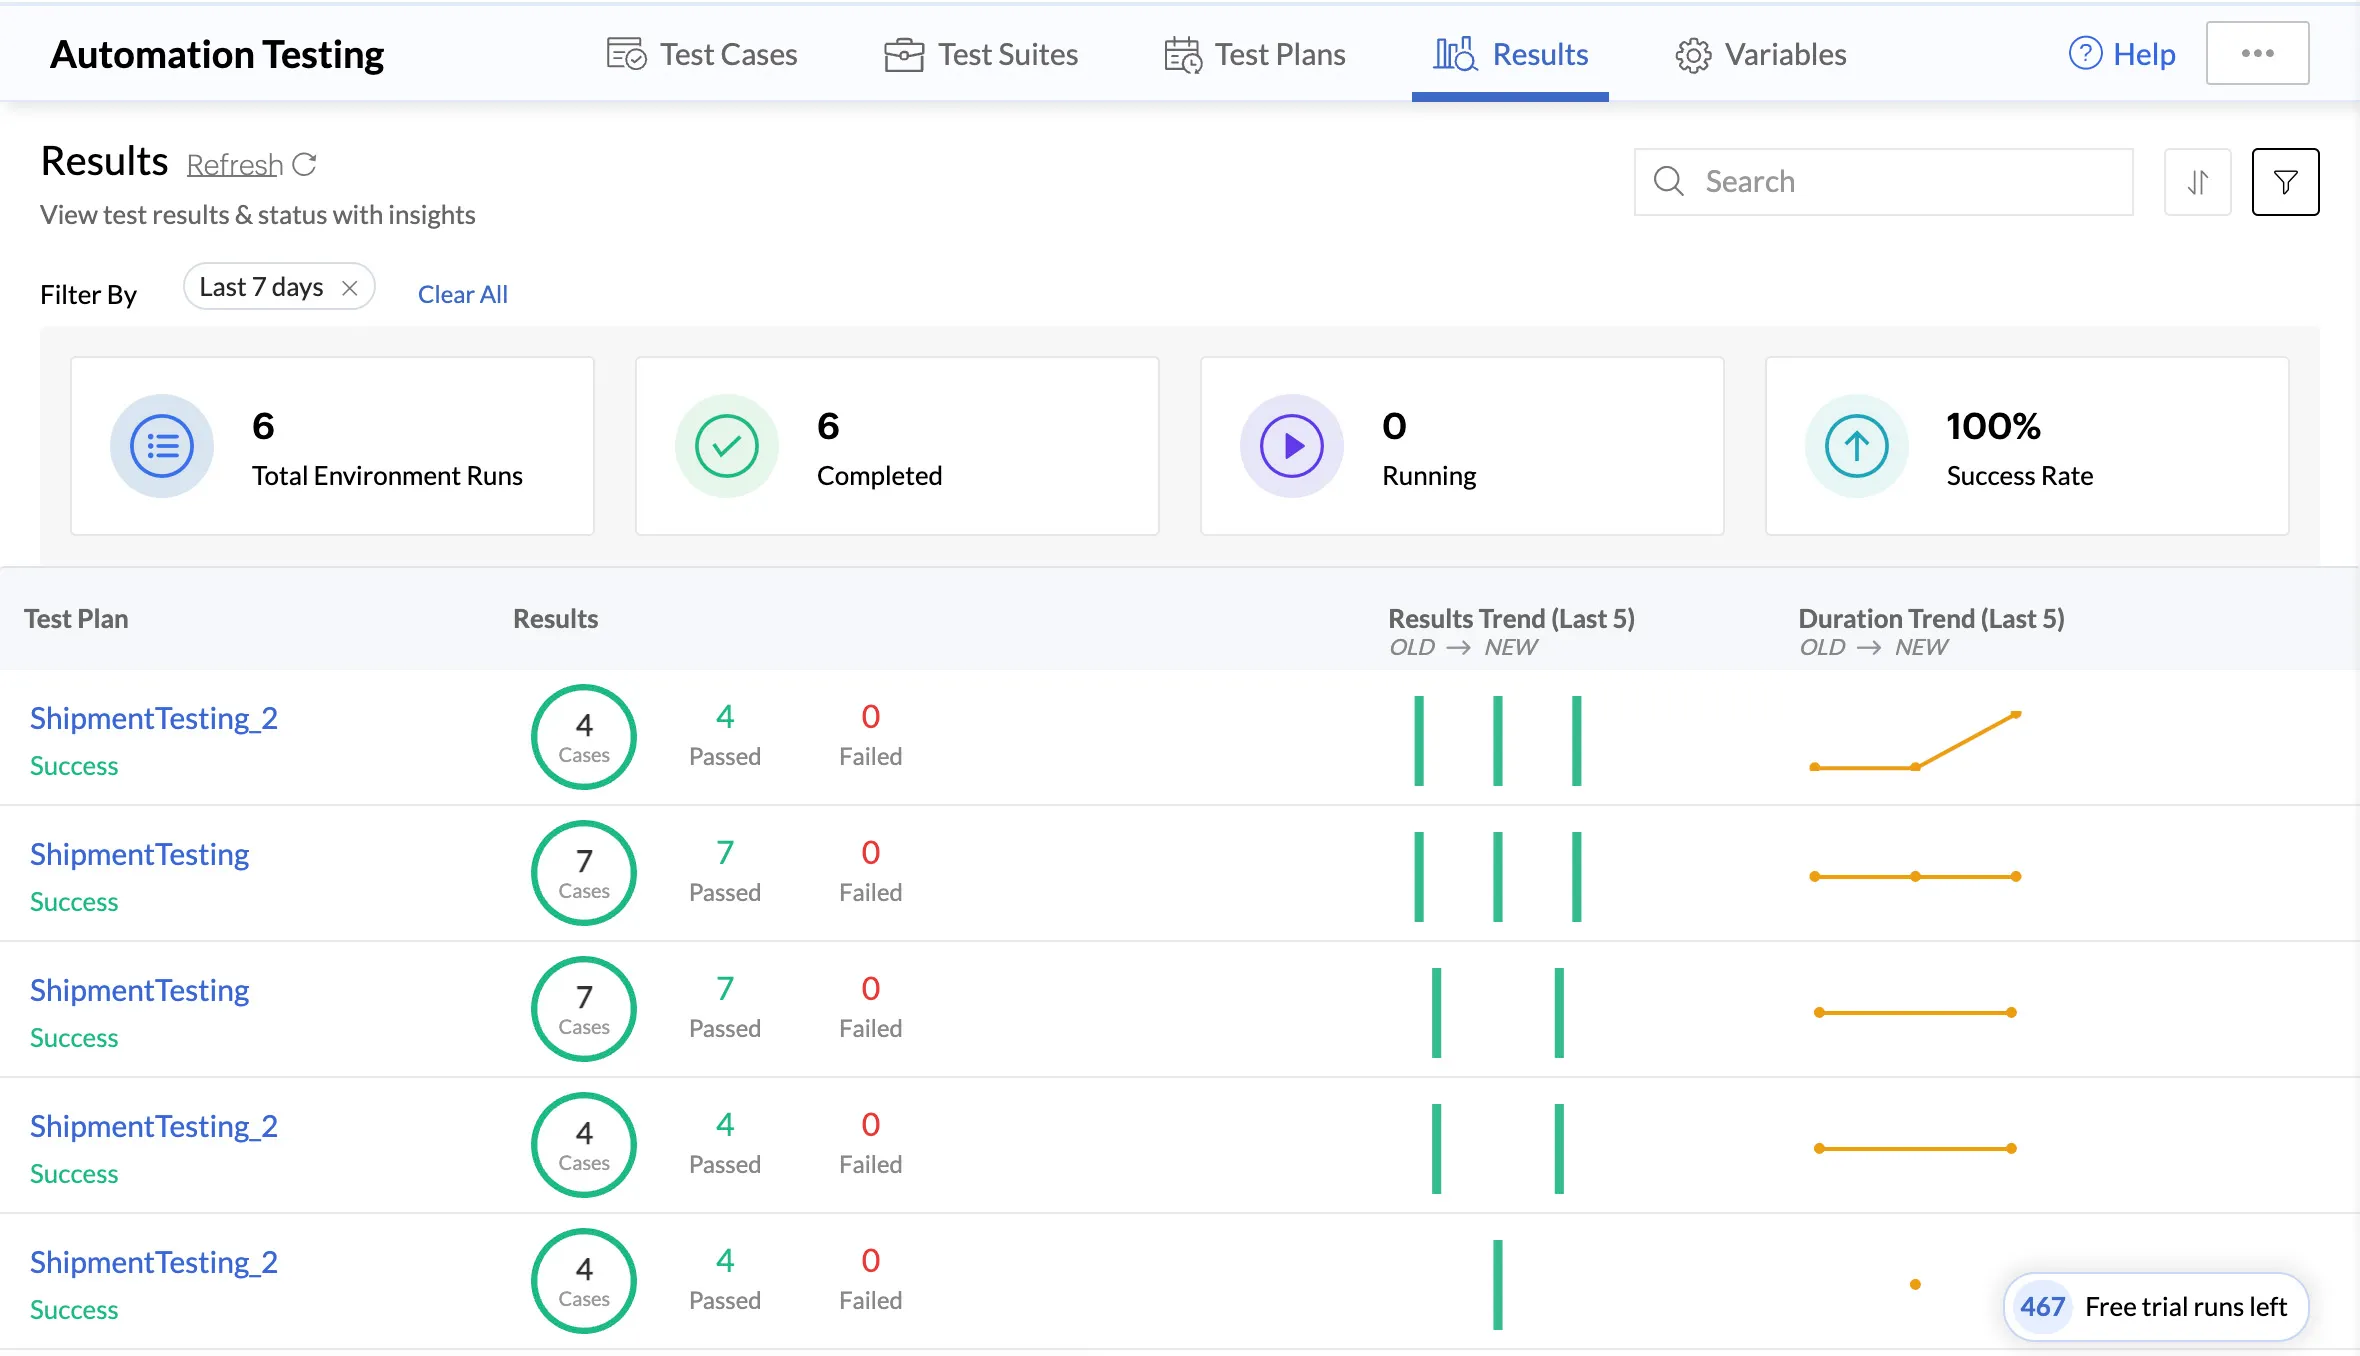The width and height of the screenshot is (2360, 1356).
Task: Click the Free trial runs left badge
Action: pos(2156,1307)
